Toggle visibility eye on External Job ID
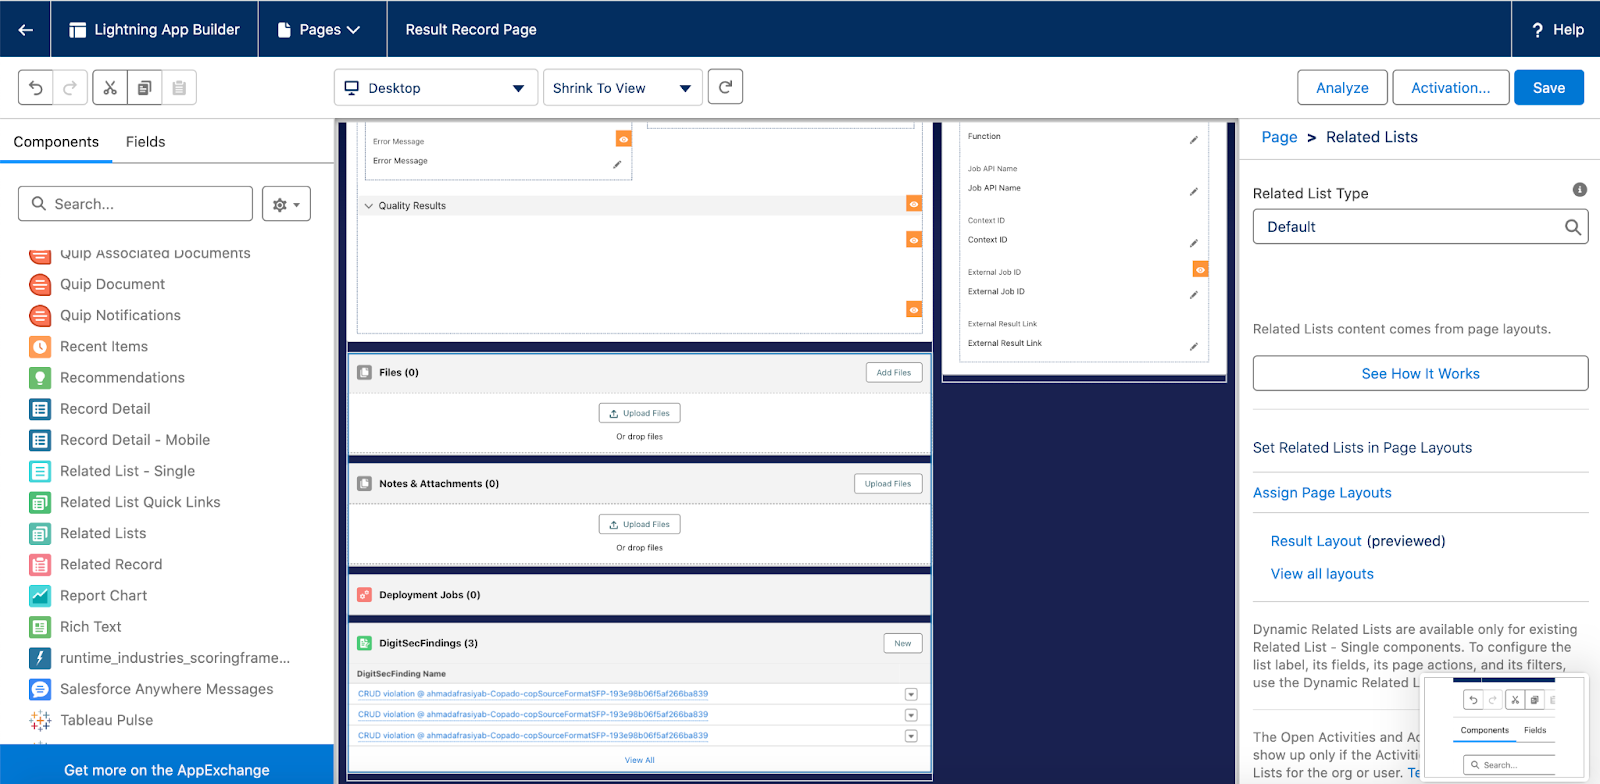The image size is (1600, 784). pyautogui.click(x=1200, y=269)
